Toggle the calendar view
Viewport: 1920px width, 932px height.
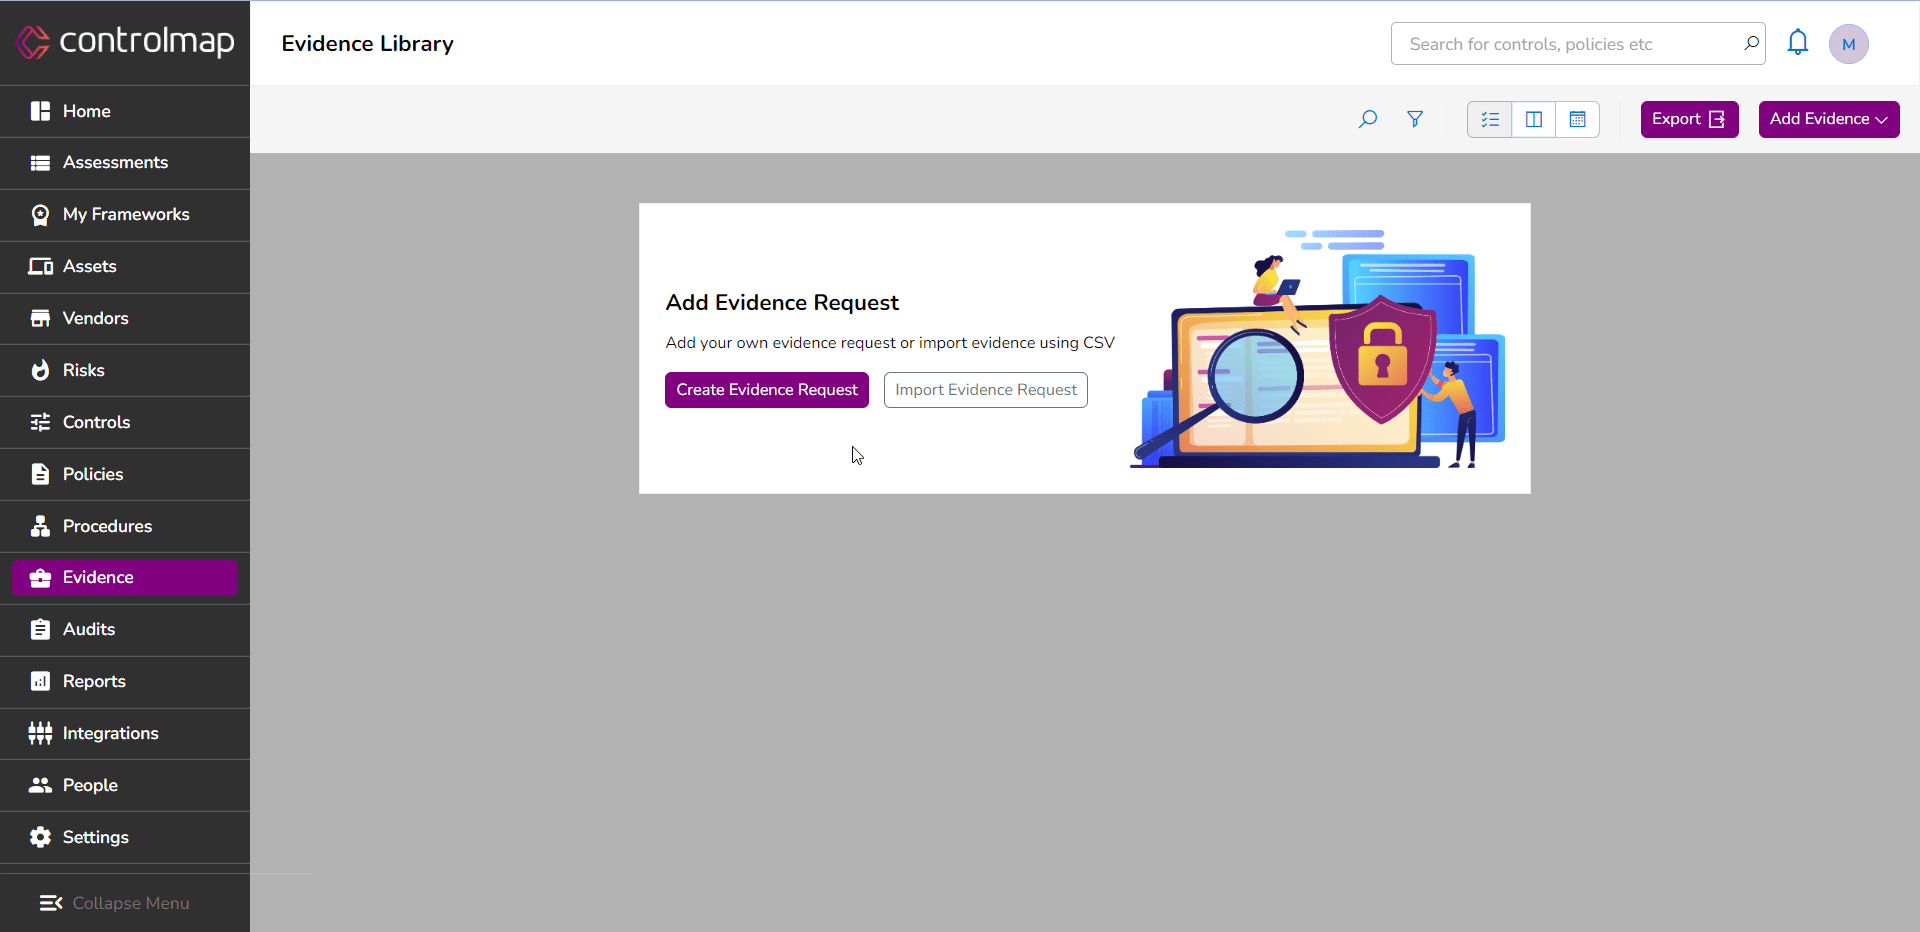(1577, 119)
